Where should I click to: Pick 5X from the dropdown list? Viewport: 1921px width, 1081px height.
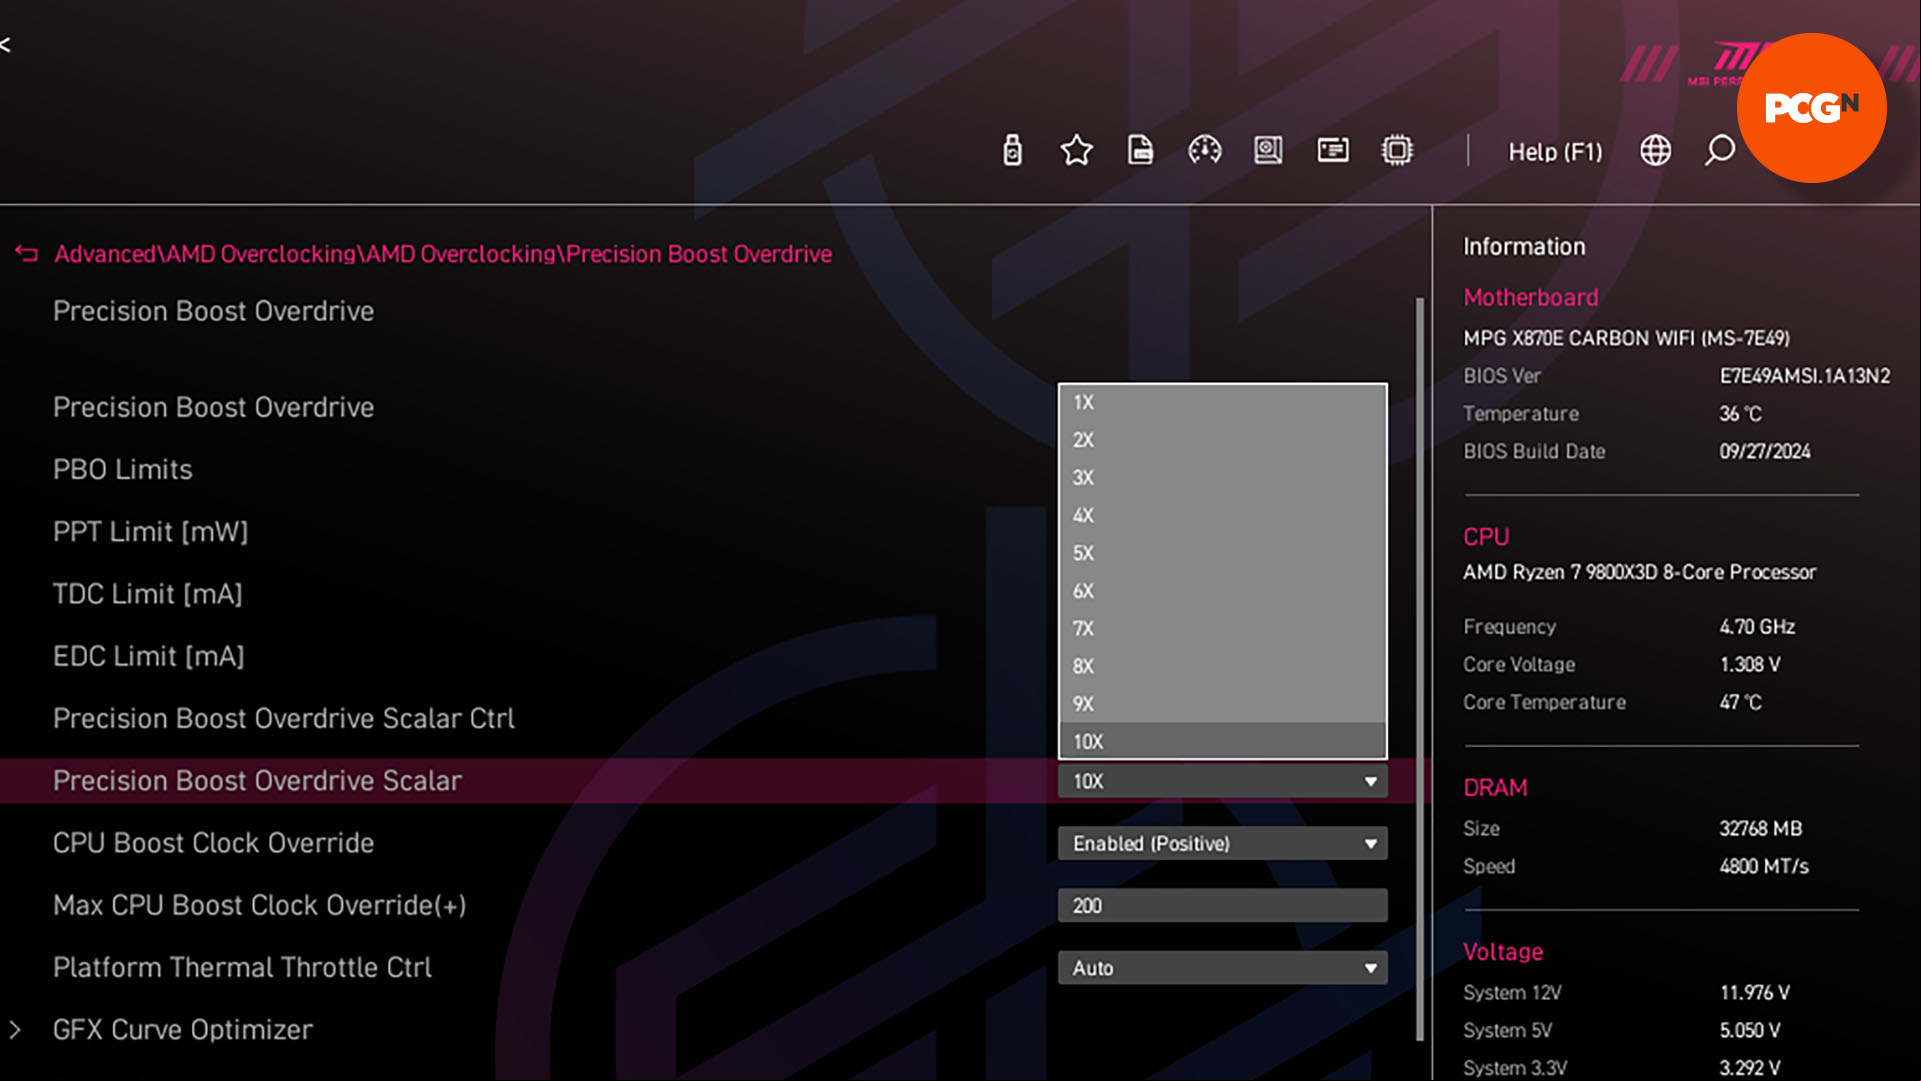coord(1222,553)
